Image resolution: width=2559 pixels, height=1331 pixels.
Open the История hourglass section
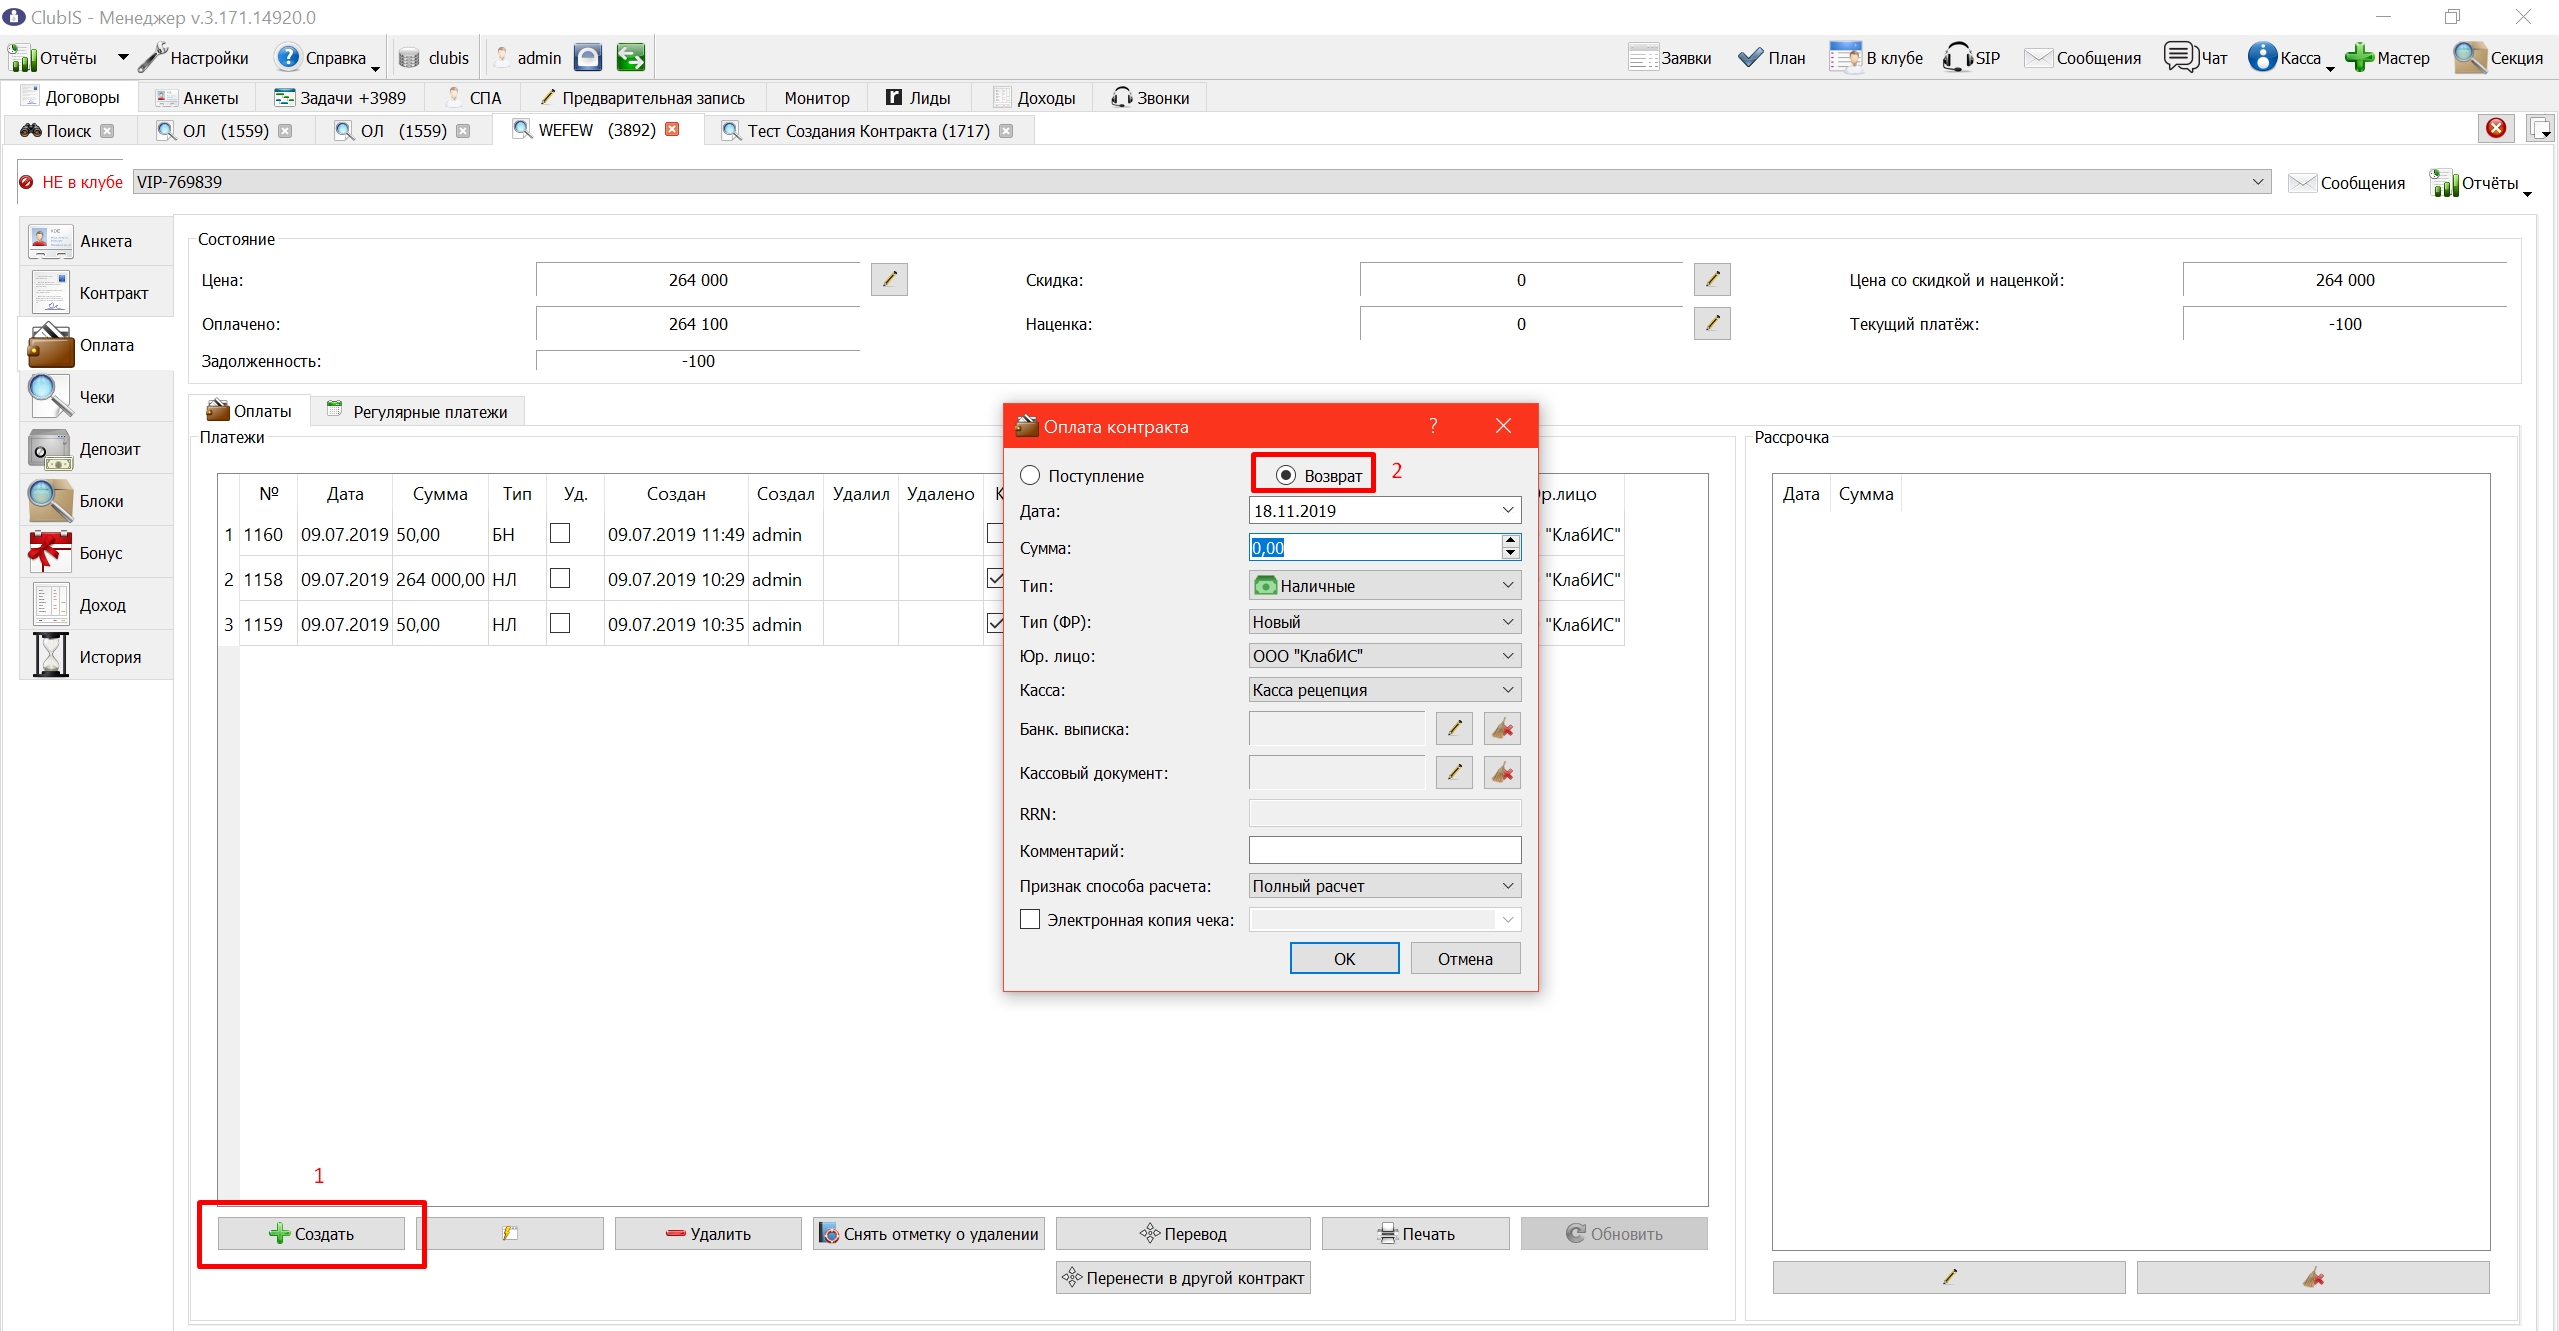(x=96, y=657)
